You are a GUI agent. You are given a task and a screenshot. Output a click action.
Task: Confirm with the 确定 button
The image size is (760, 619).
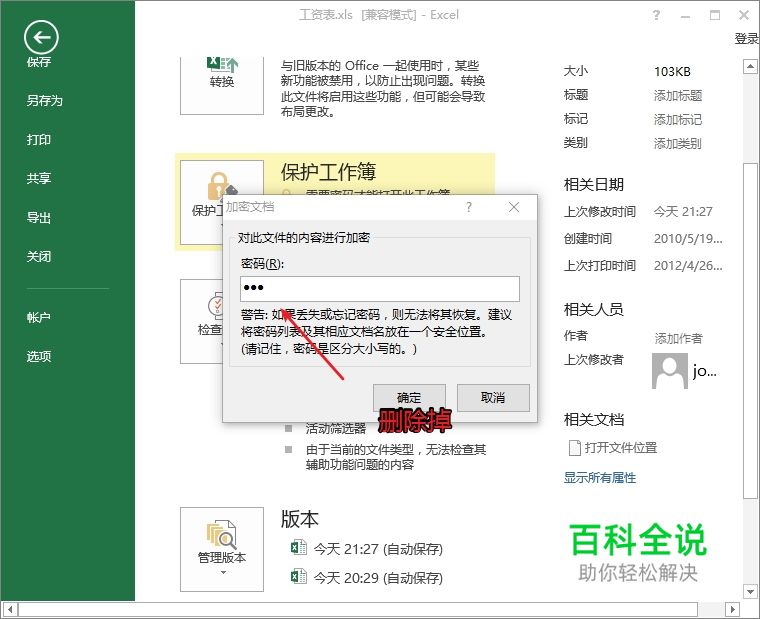coord(409,398)
